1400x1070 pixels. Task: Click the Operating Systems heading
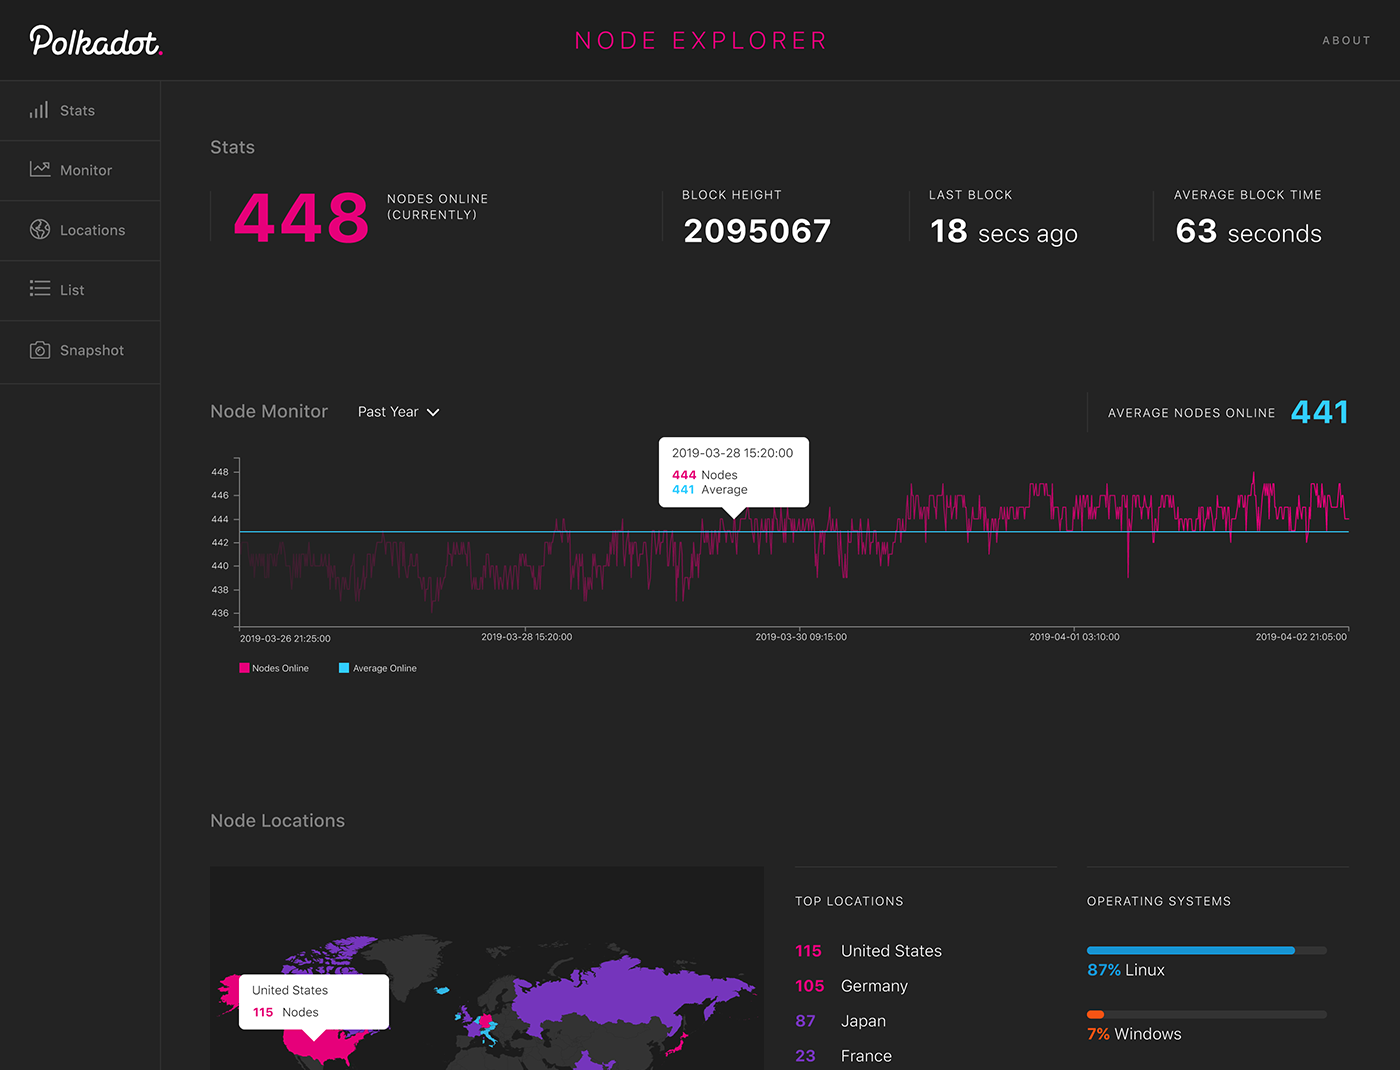[x=1159, y=901]
